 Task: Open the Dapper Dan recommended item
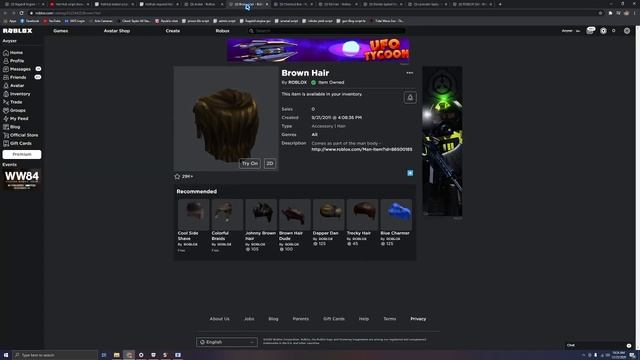coord(328,223)
